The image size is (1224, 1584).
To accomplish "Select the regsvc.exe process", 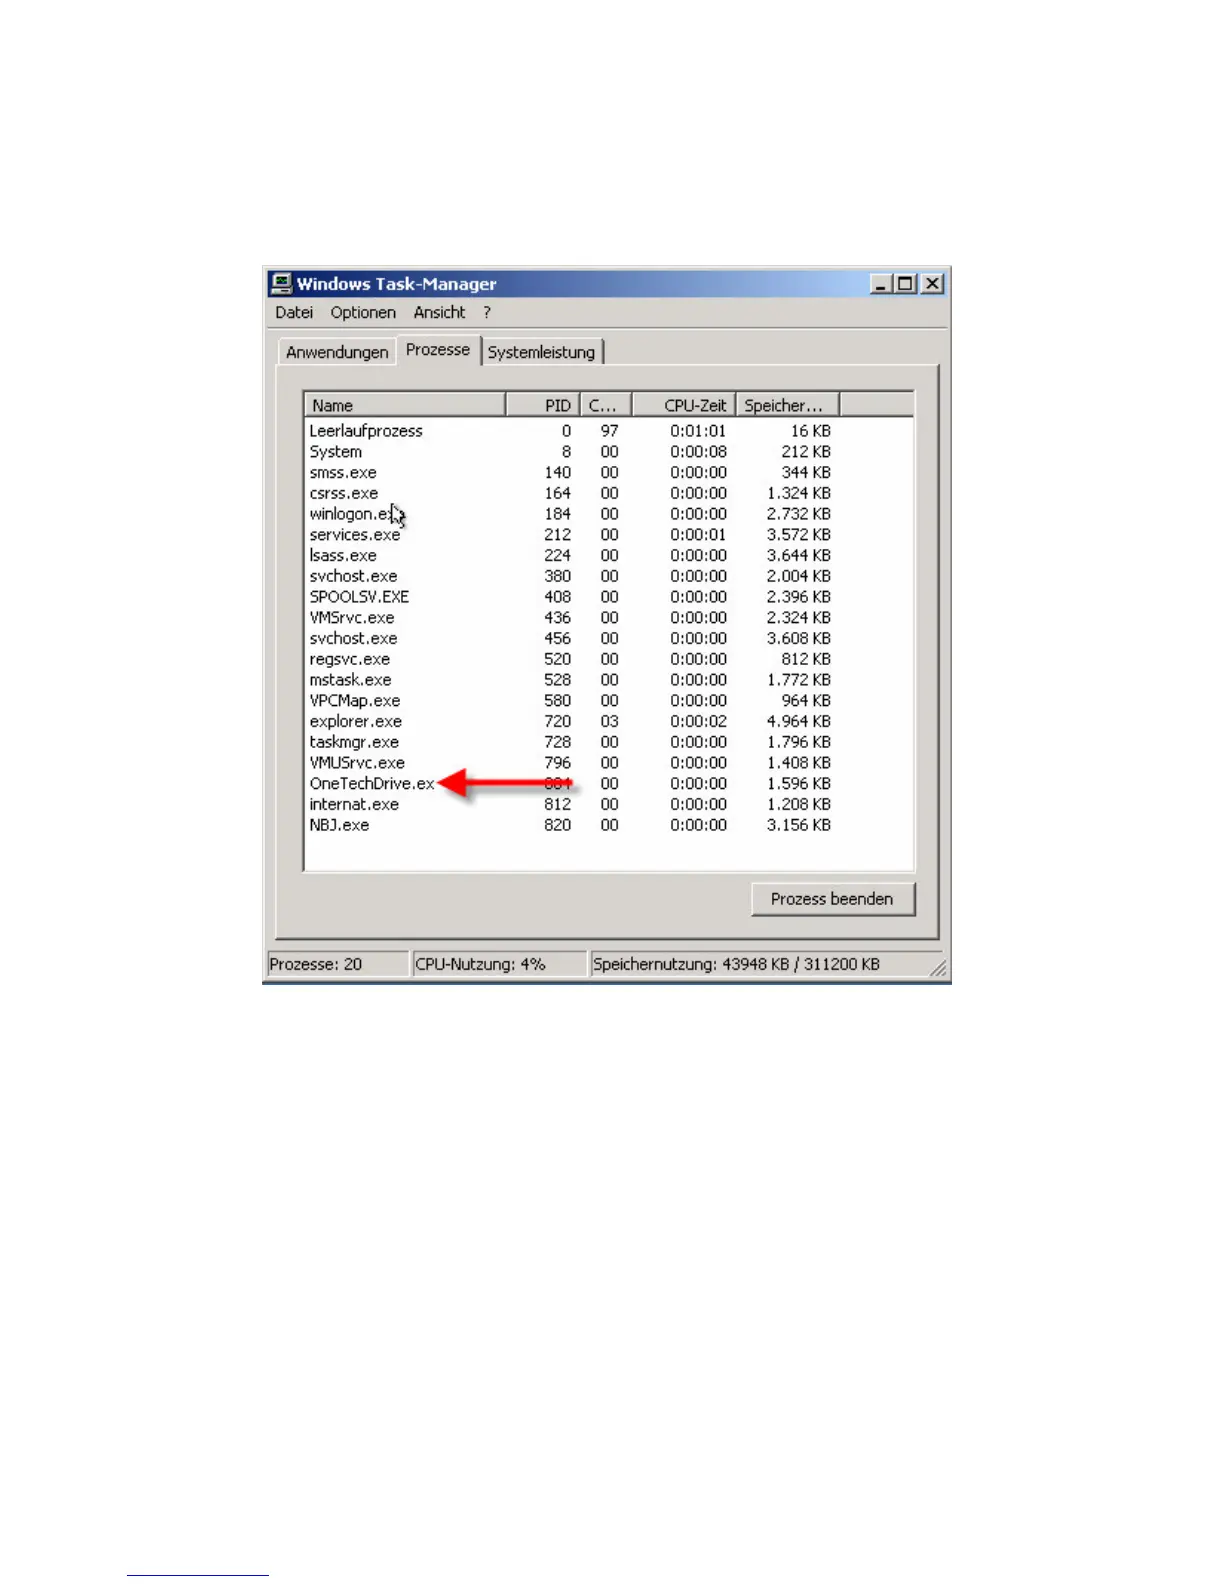I will pyautogui.click(x=570, y=659).
